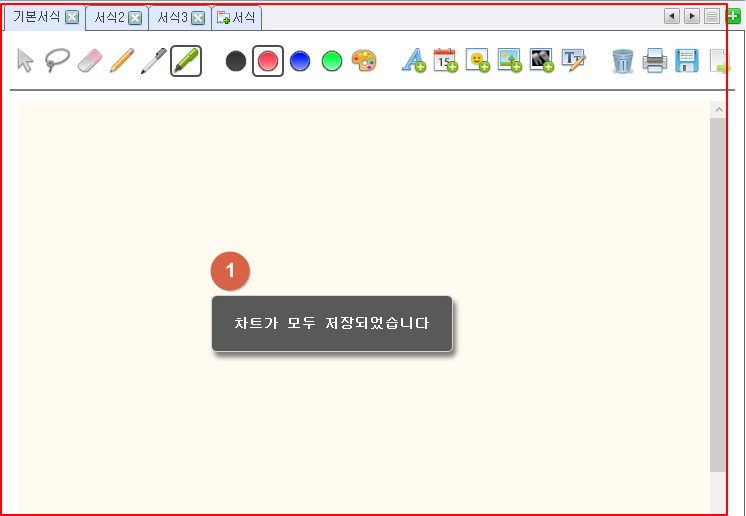This screenshot has width=746, height=516.
Task: Insert text with the A icon
Action: click(x=413, y=61)
